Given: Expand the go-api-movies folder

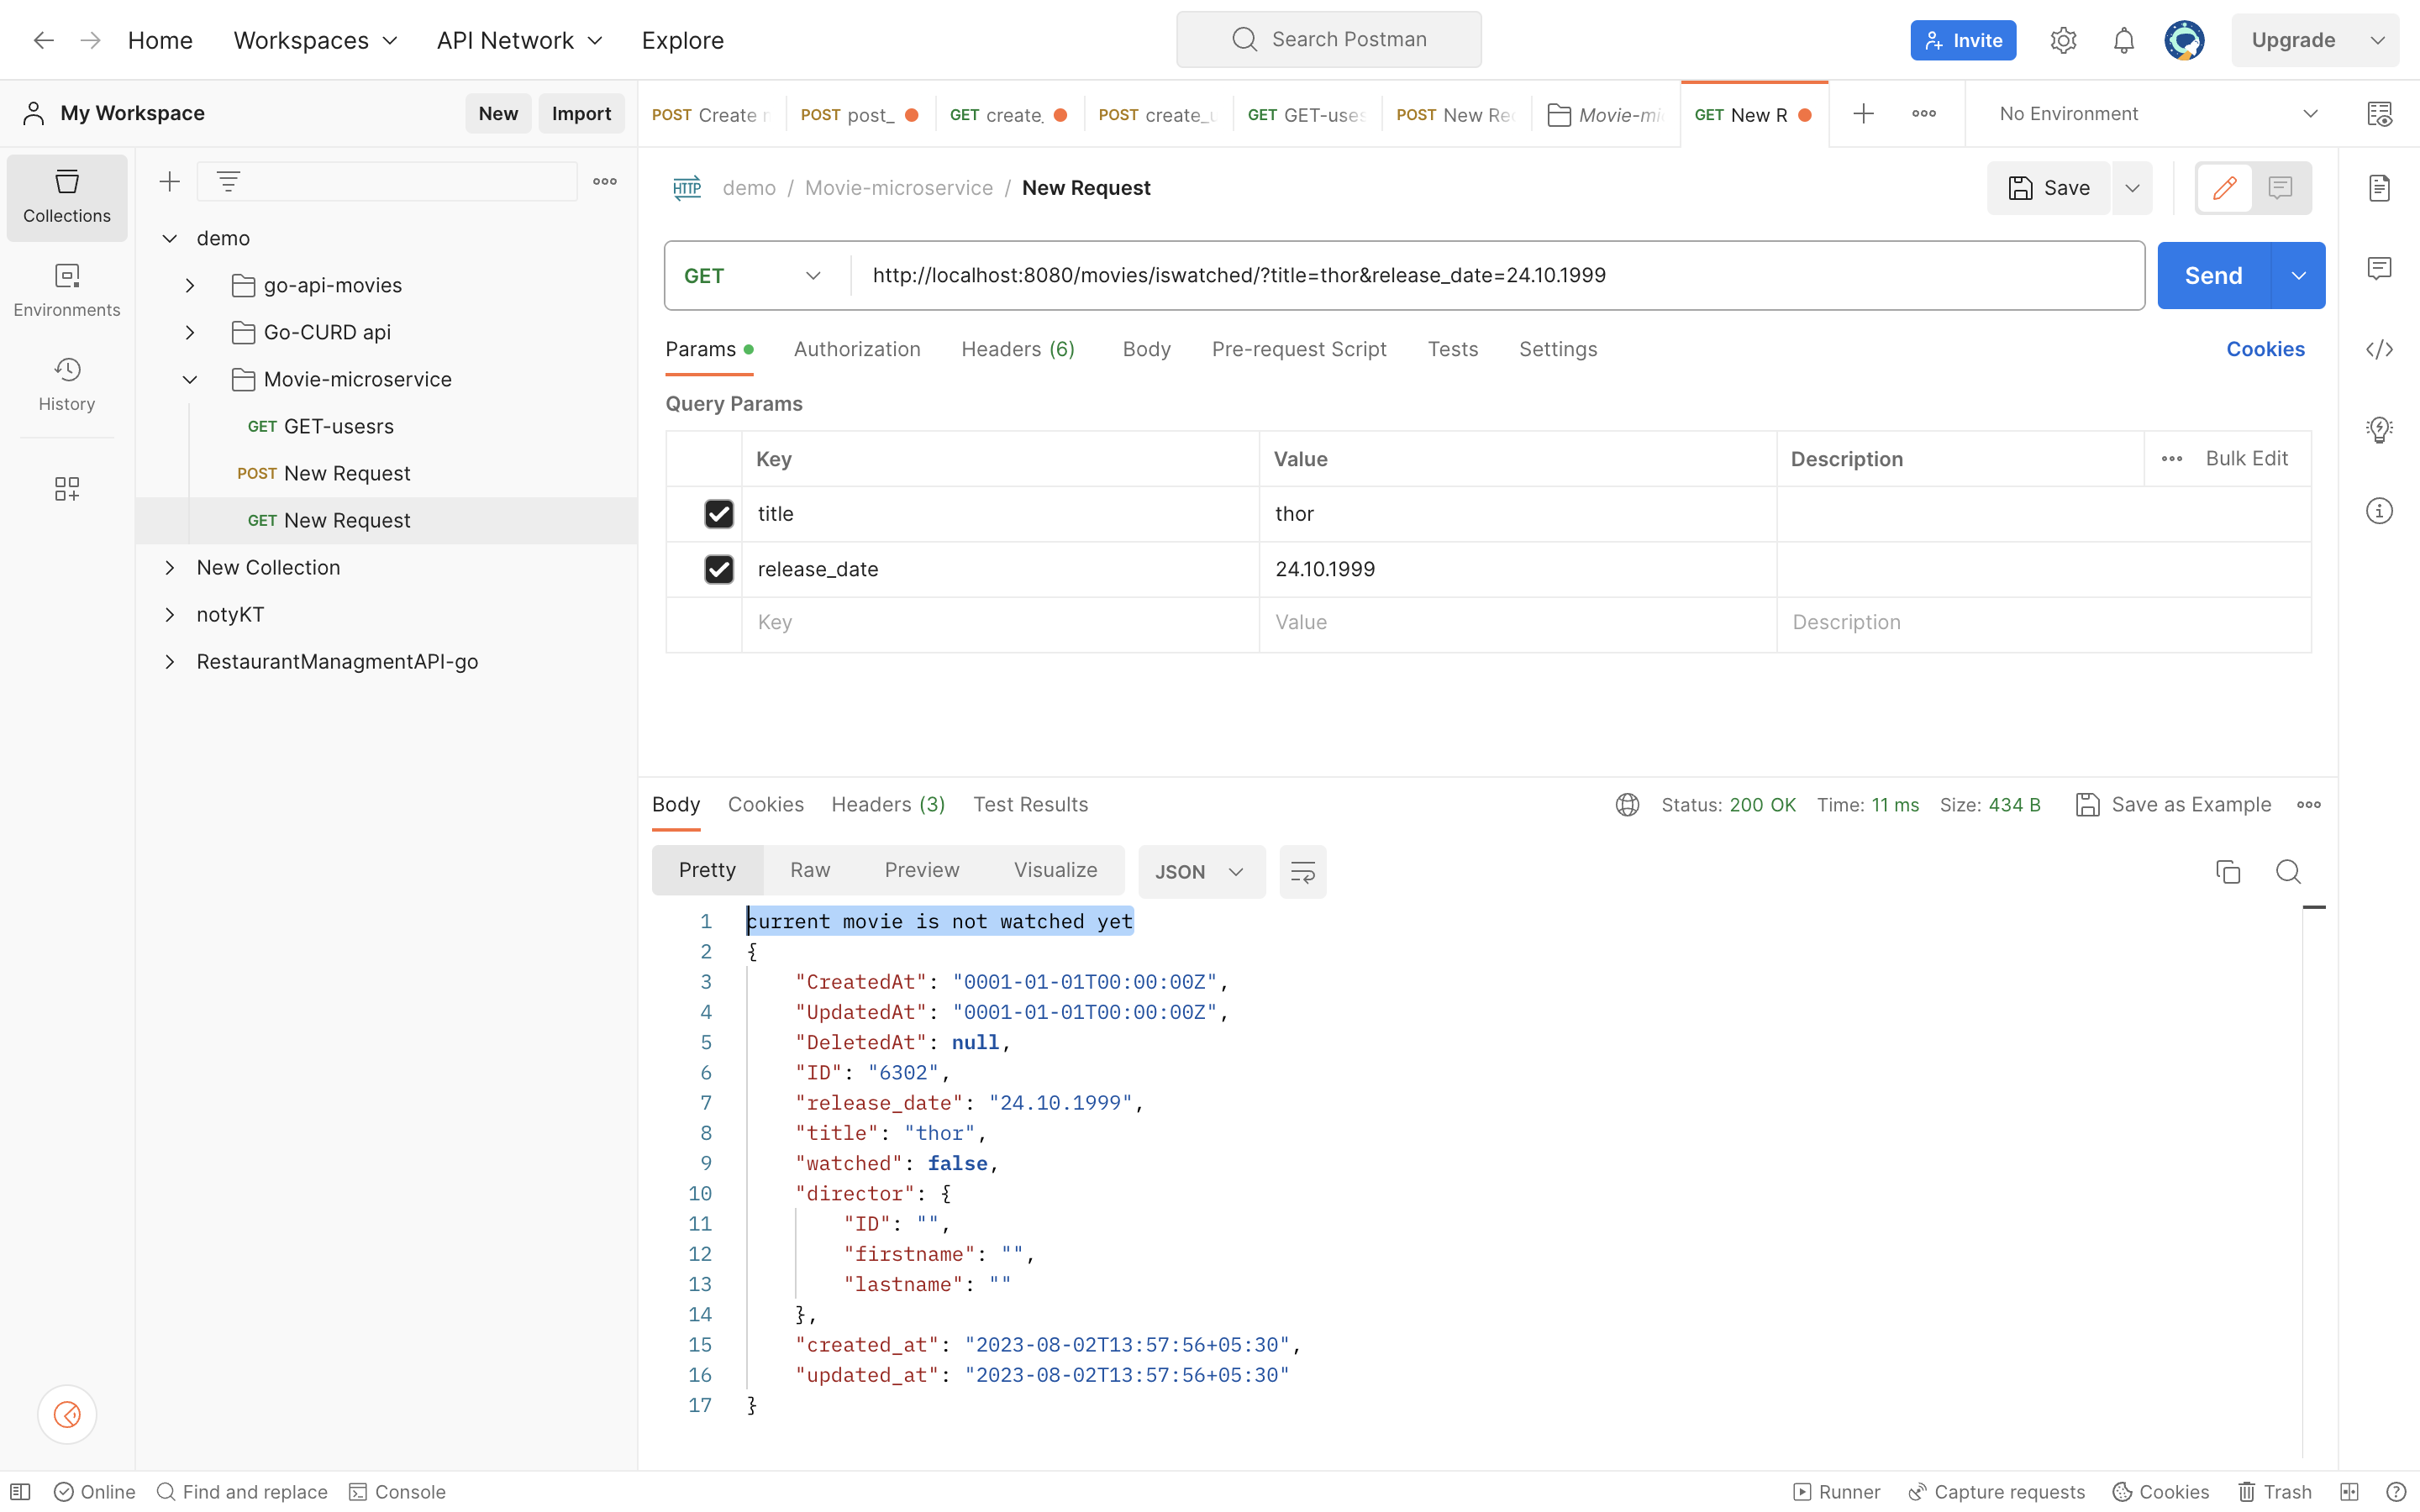Looking at the screenshot, I should pos(190,285).
